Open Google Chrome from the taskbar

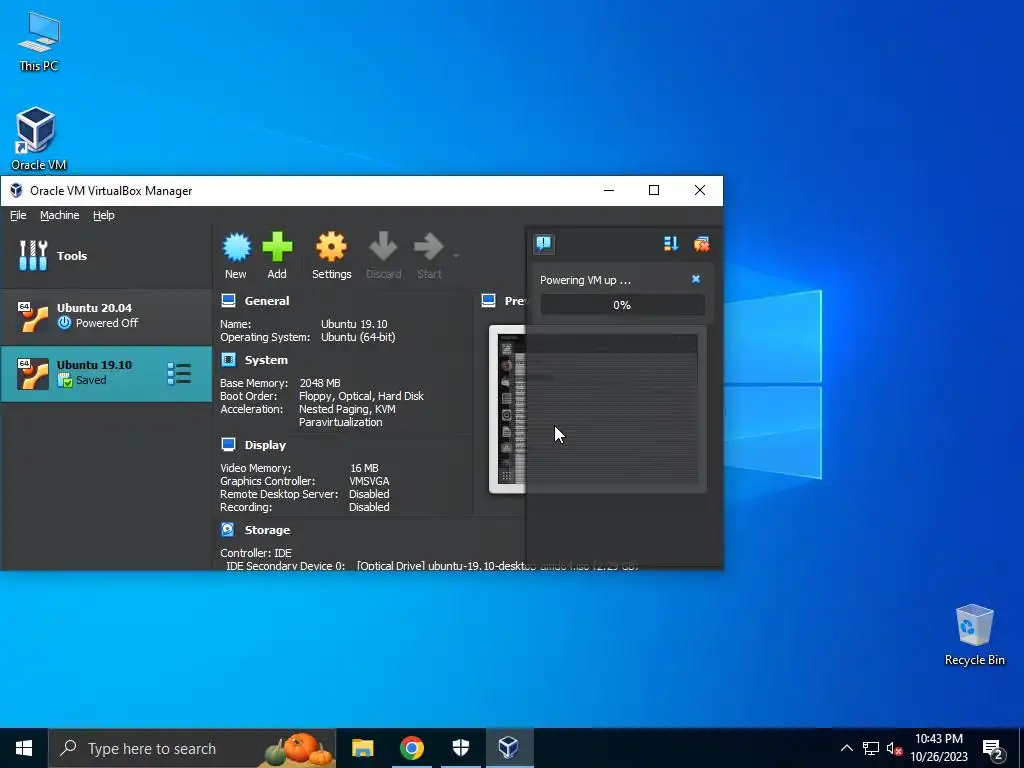[411, 748]
